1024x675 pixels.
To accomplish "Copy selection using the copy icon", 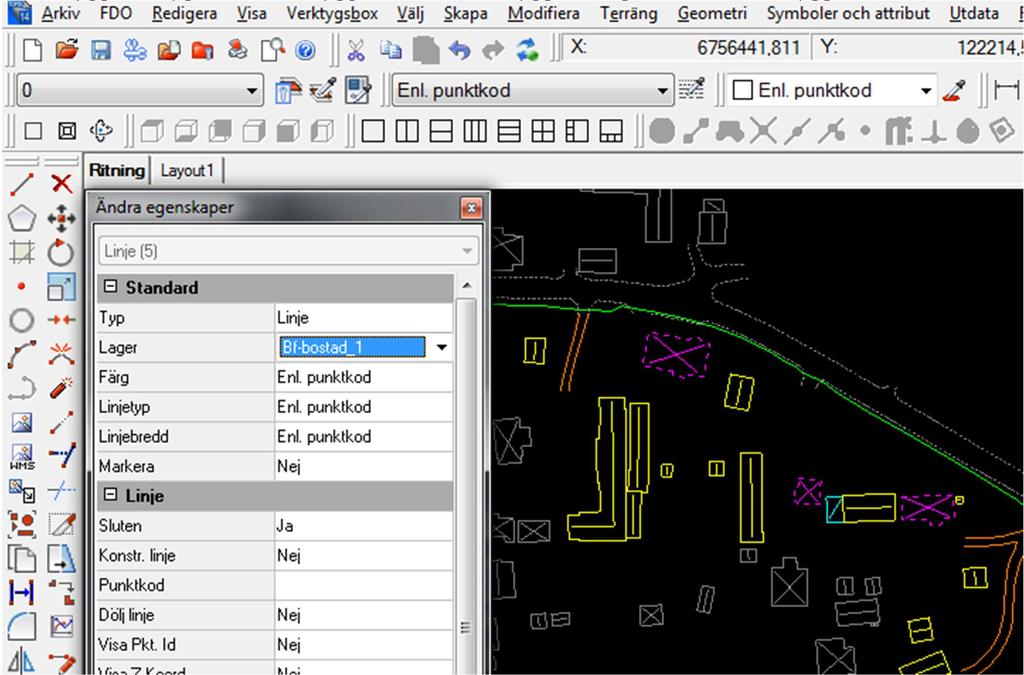I will 391,50.
